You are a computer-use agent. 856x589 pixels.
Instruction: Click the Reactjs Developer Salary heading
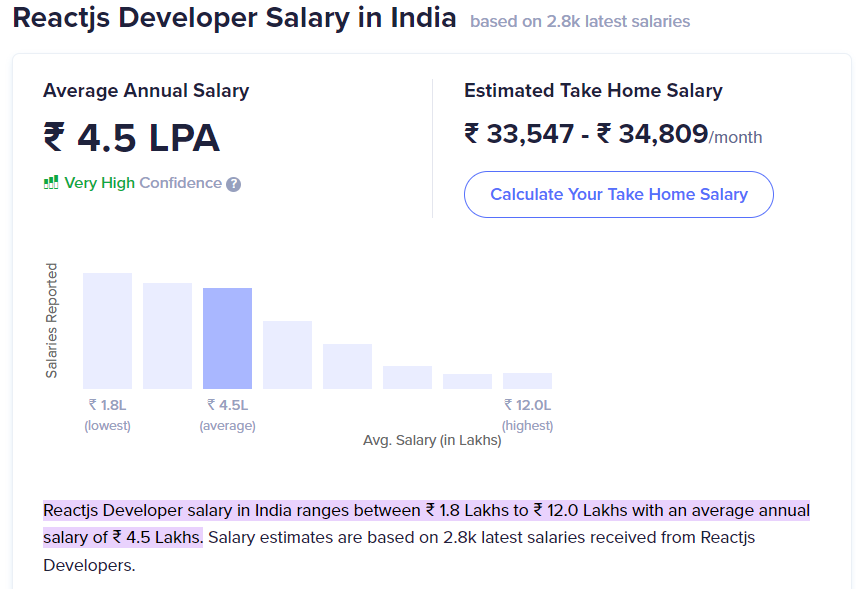[230, 18]
